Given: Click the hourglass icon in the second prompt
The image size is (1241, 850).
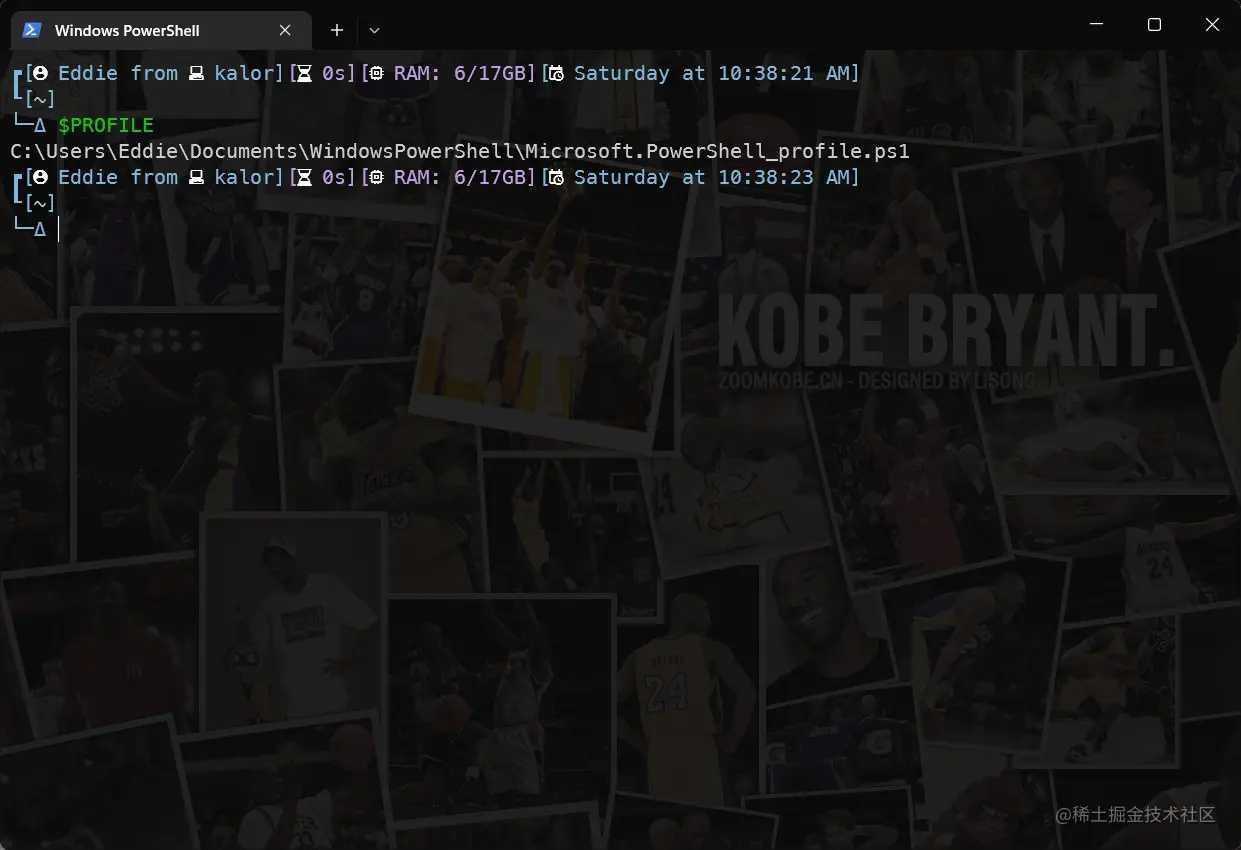Looking at the screenshot, I should coord(305,177).
